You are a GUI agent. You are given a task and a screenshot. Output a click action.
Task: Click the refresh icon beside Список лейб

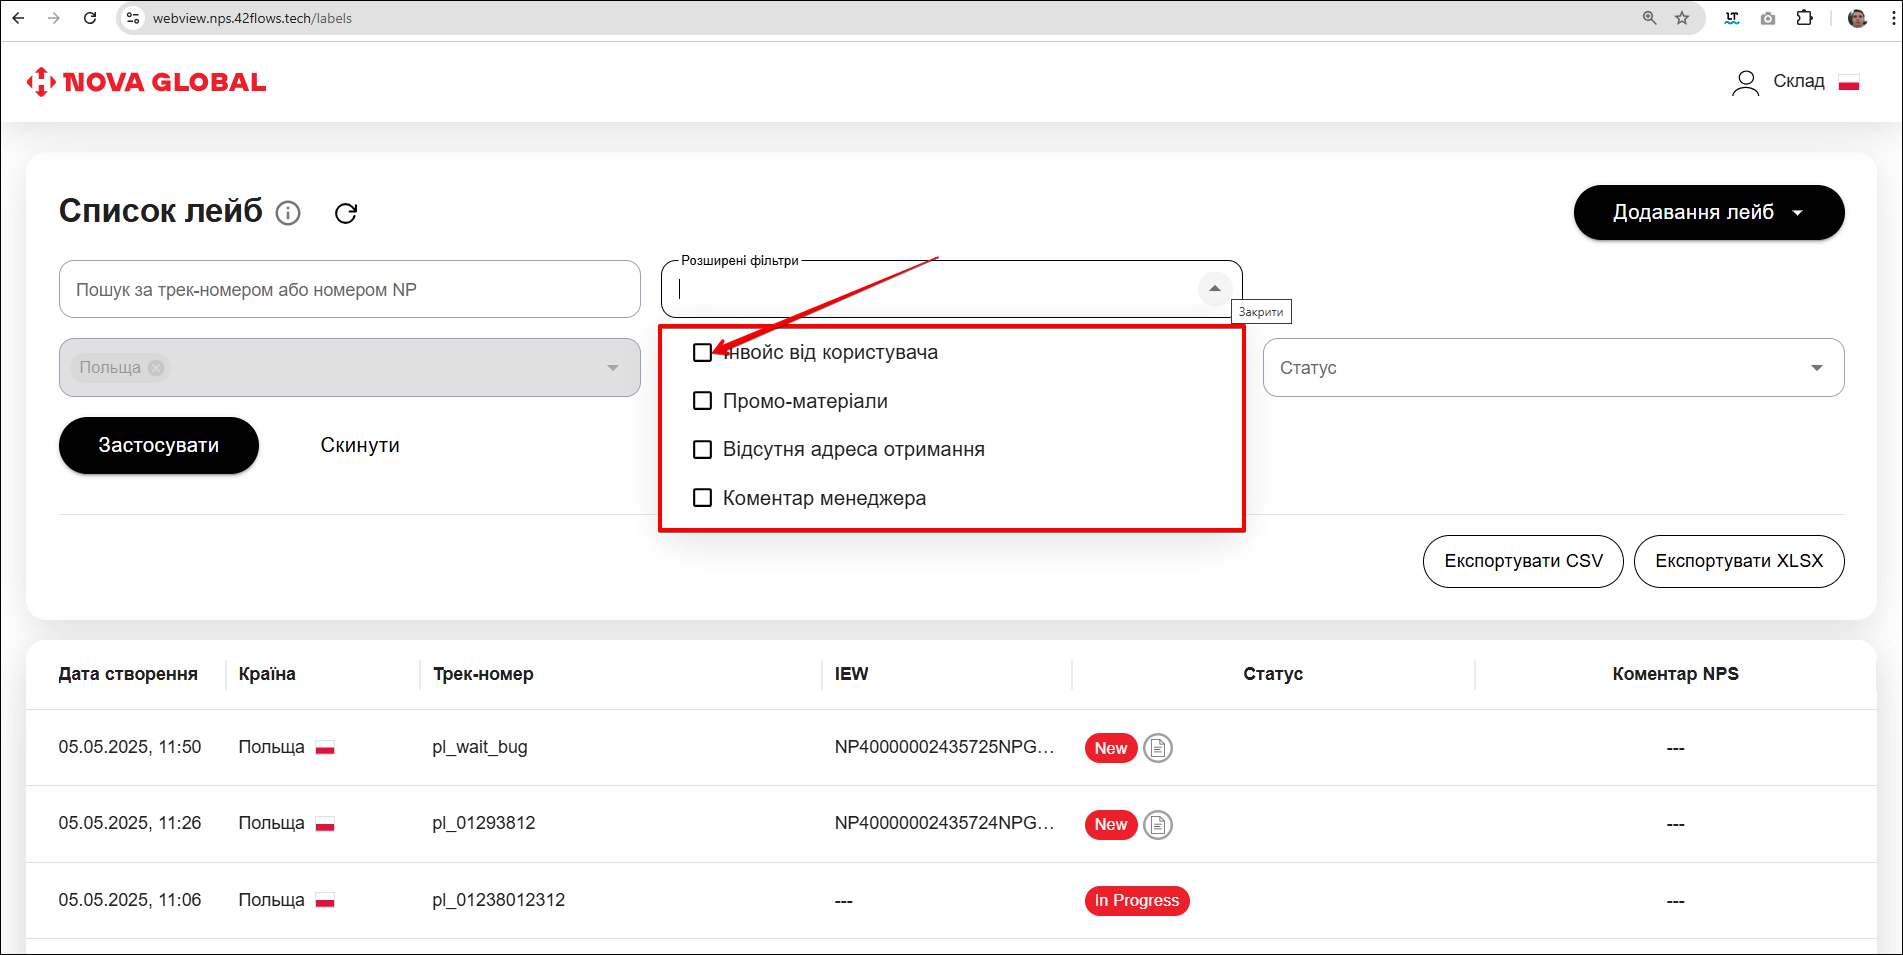tap(346, 213)
